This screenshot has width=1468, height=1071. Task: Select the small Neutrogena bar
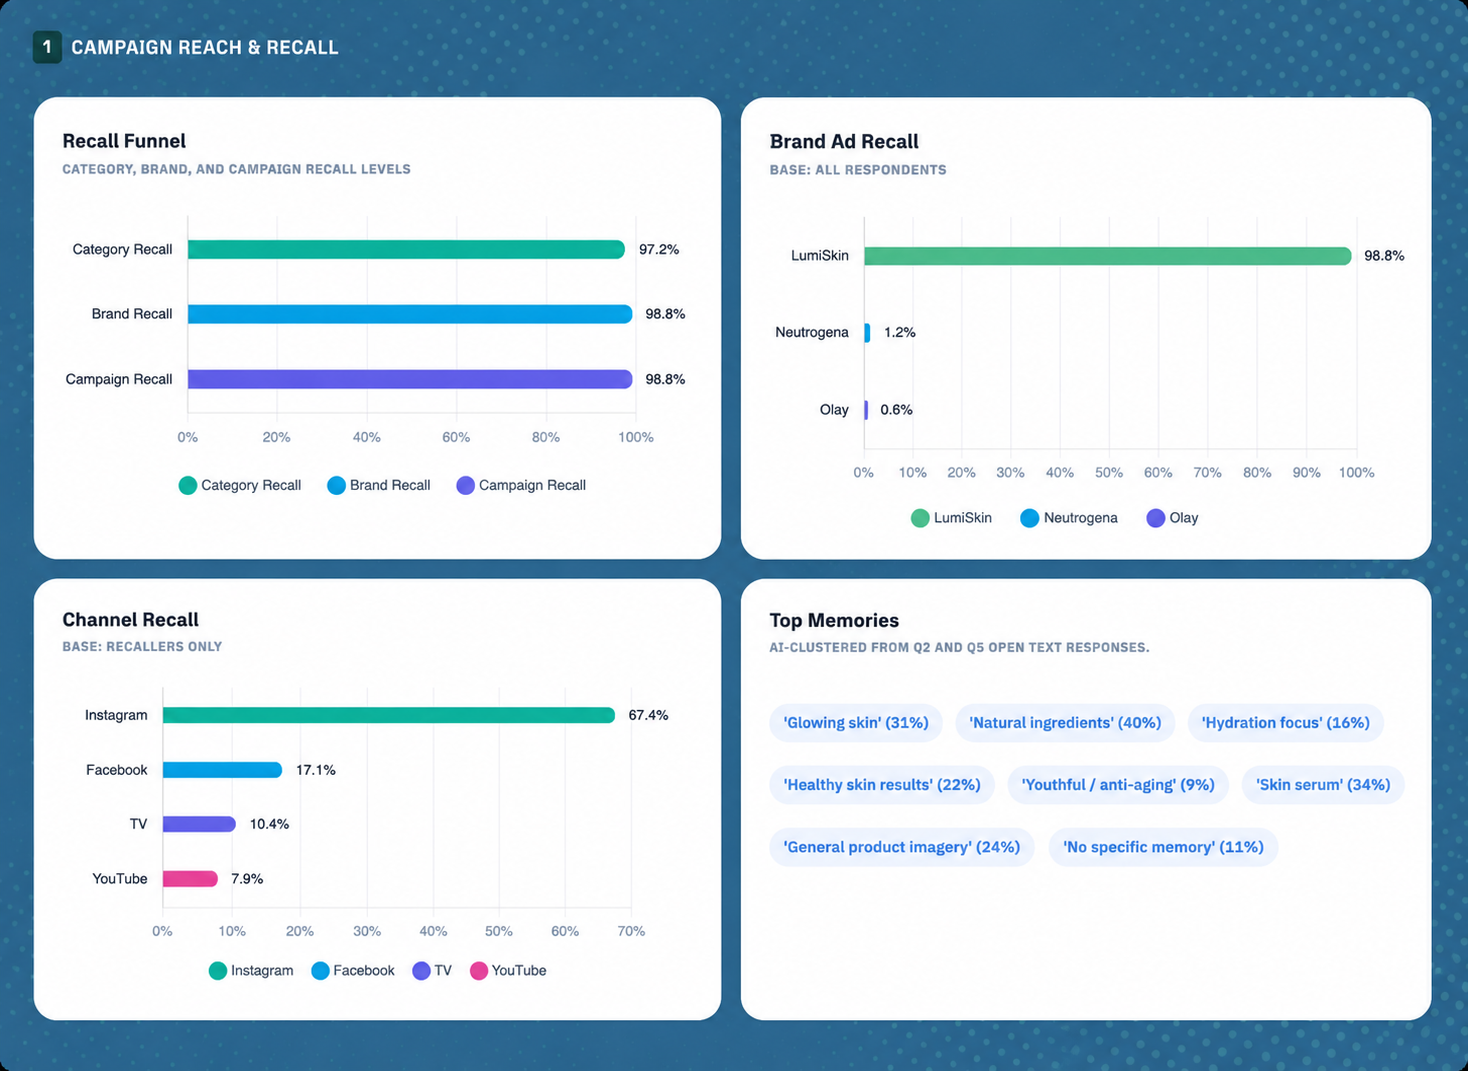[x=867, y=333]
